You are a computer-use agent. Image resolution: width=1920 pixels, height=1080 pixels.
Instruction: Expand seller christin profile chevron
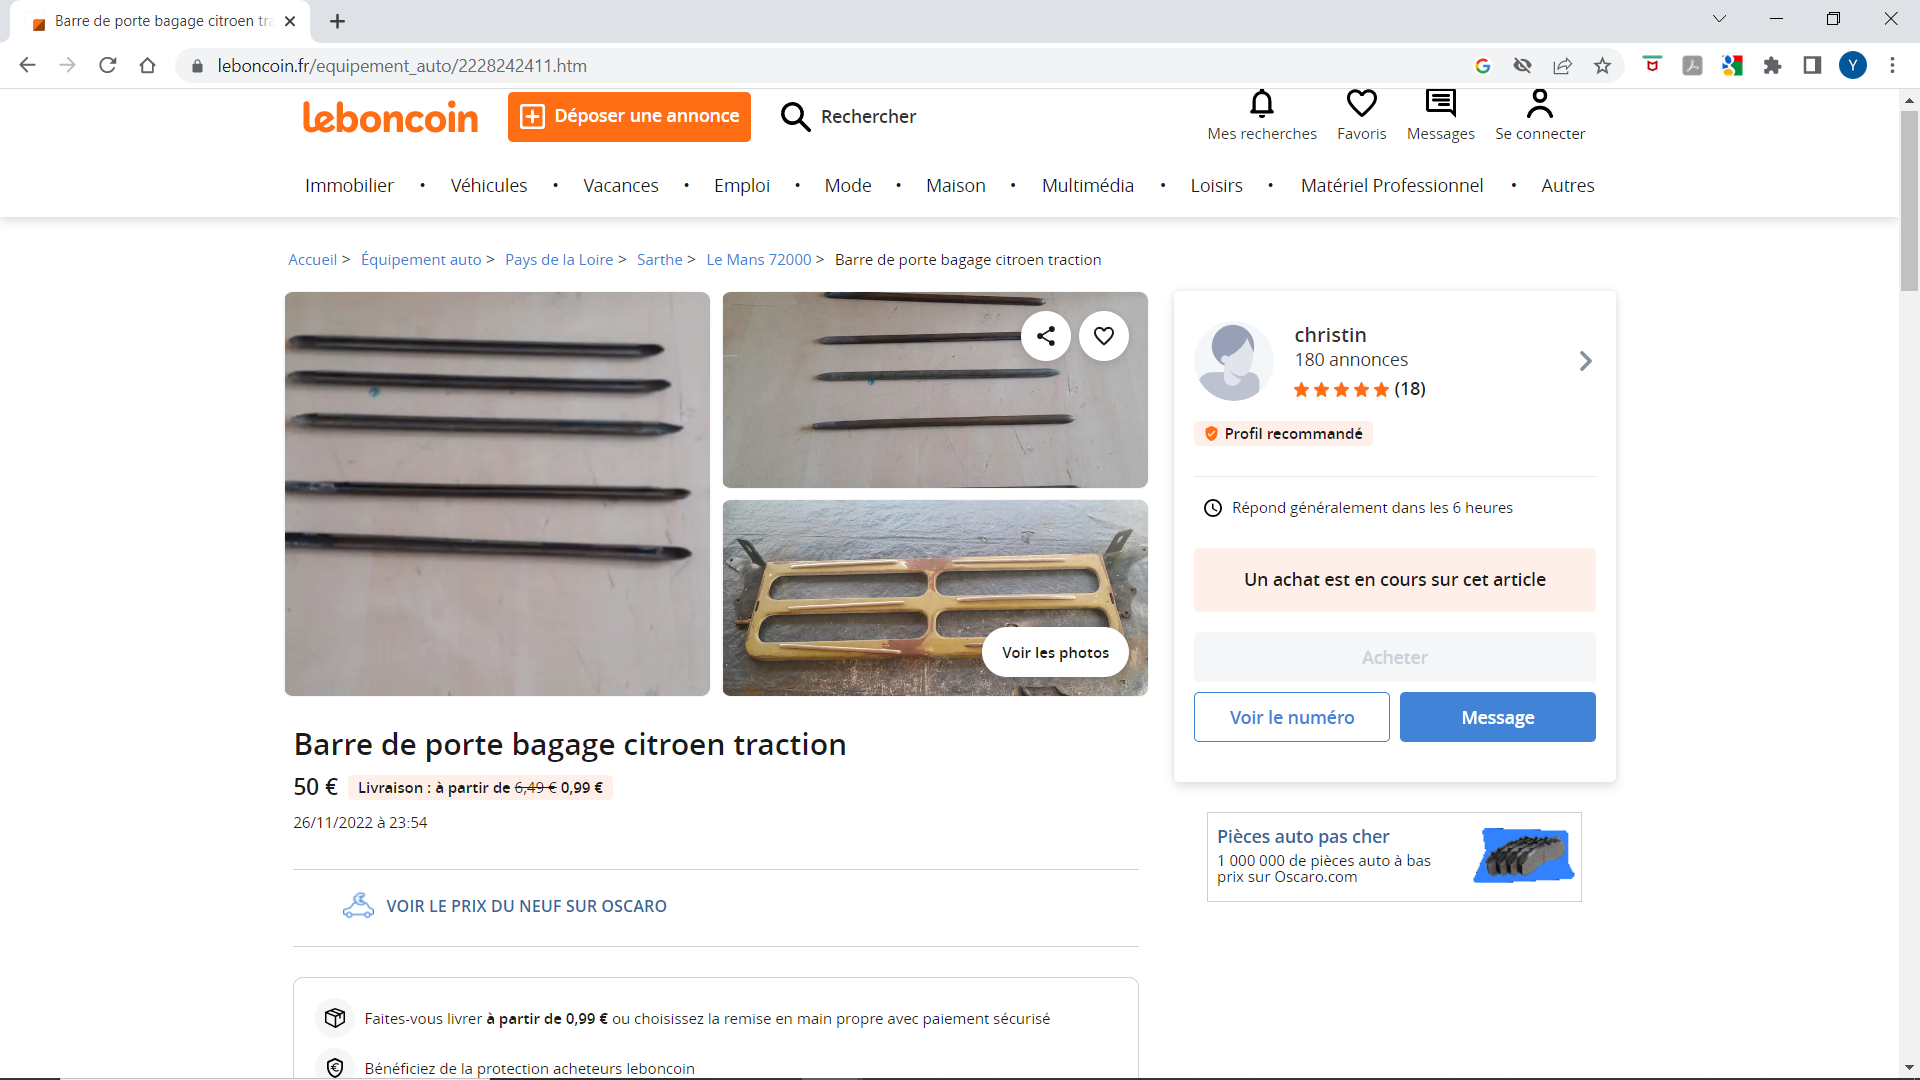click(1585, 361)
